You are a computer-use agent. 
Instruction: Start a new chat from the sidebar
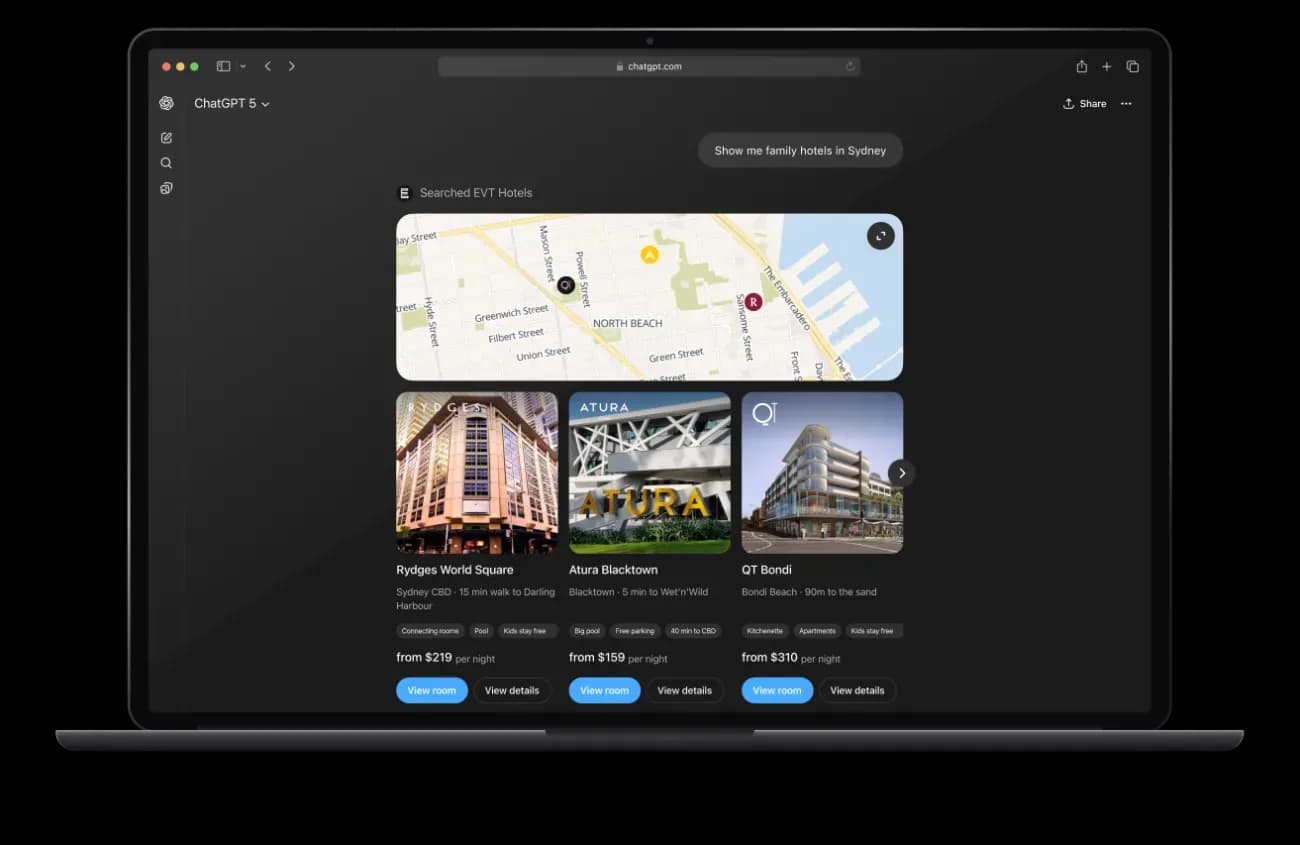(166, 138)
